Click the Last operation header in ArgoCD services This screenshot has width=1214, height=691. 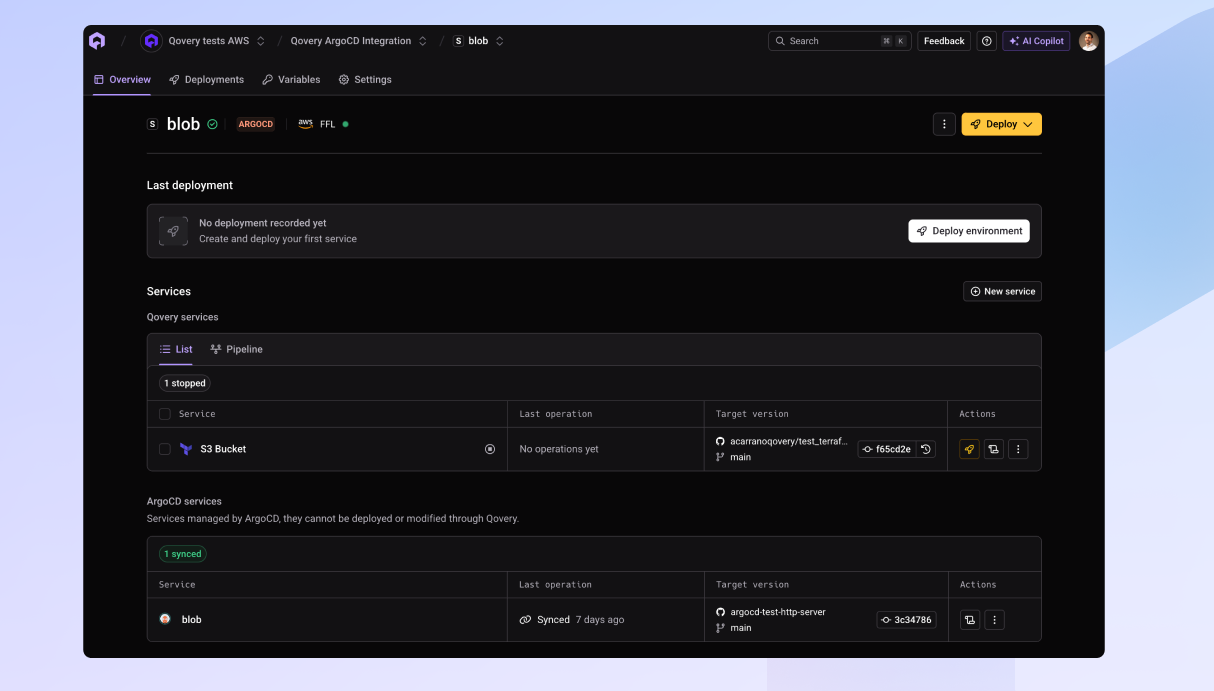click(555, 585)
